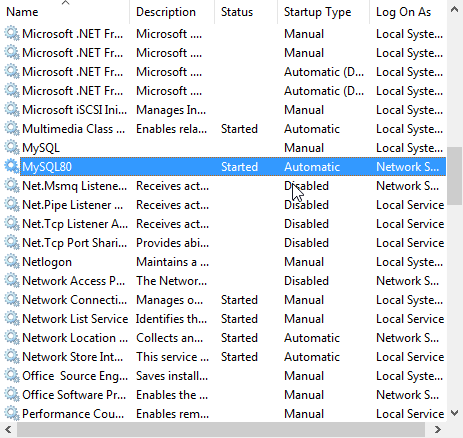This screenshot has width=463, height=438.
Task: Click the 'Maintains a ...' description cell
Action: point(172,262)
